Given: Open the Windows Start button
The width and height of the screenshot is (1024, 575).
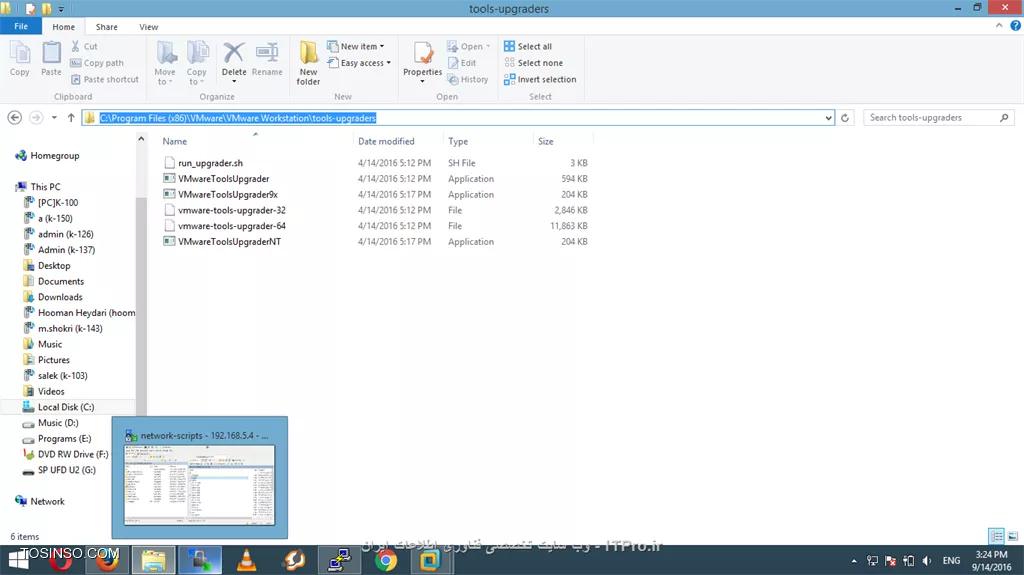Looking at the screenshot, I should (x=18, y=560).
